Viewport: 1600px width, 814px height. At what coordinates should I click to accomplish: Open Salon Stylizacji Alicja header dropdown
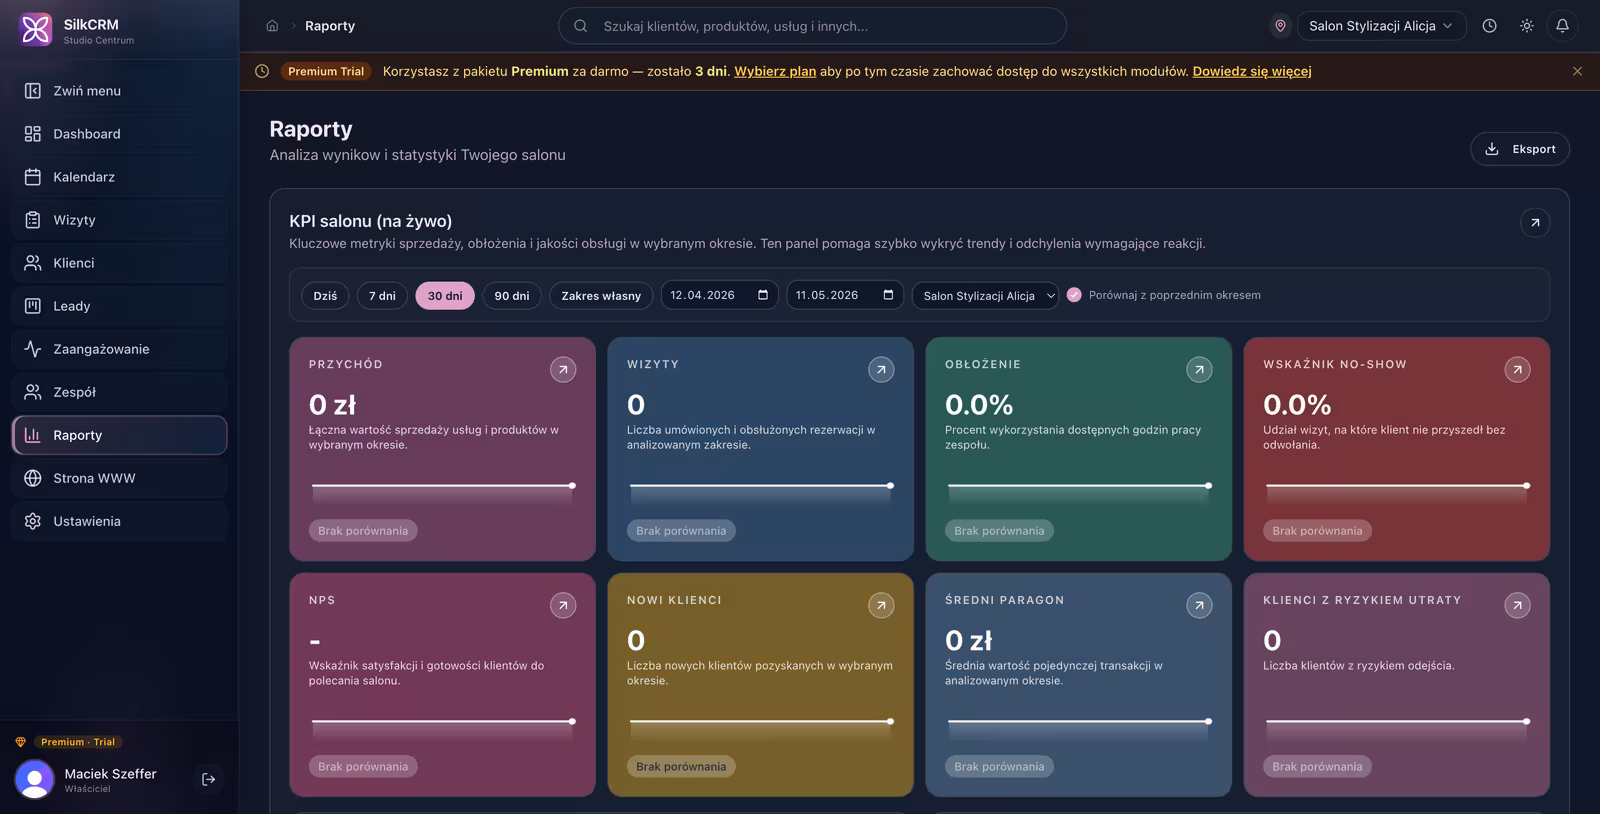tap(1382, 26)
